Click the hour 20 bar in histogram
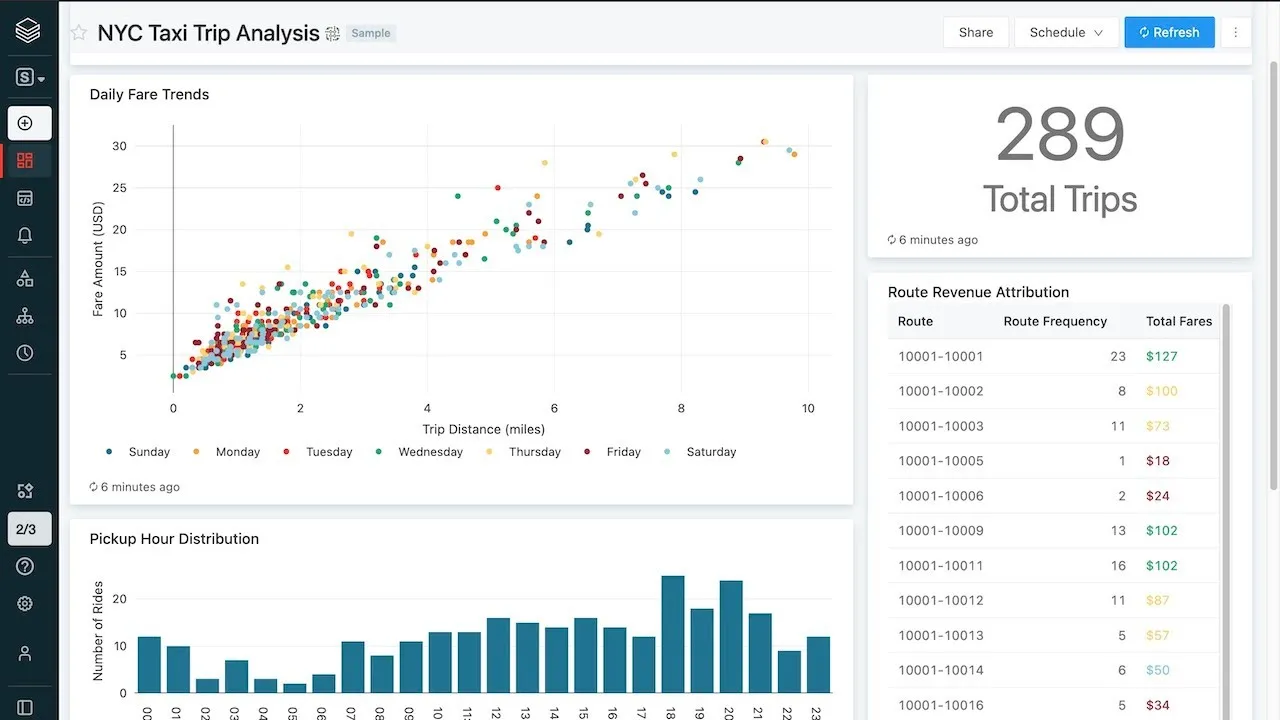 click(x=731, y=637)
